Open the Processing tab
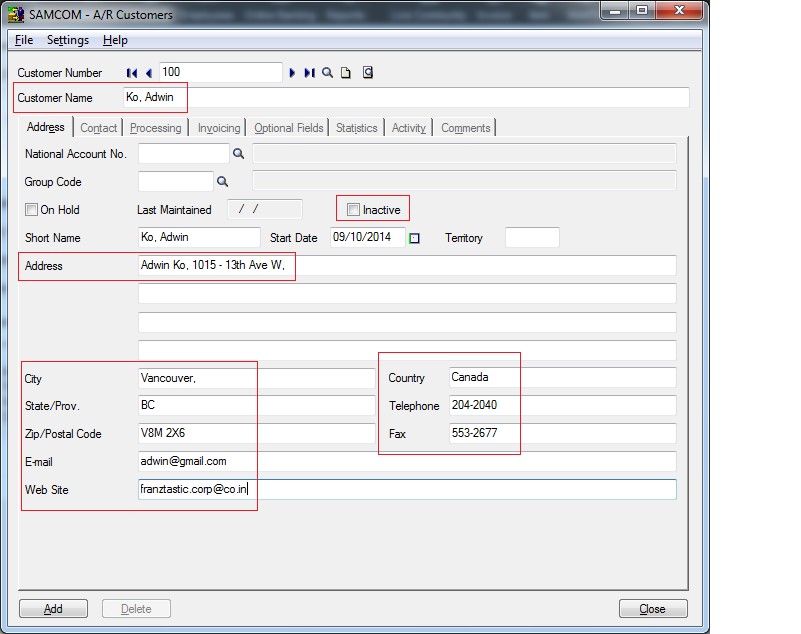 (x=155, y=128)
